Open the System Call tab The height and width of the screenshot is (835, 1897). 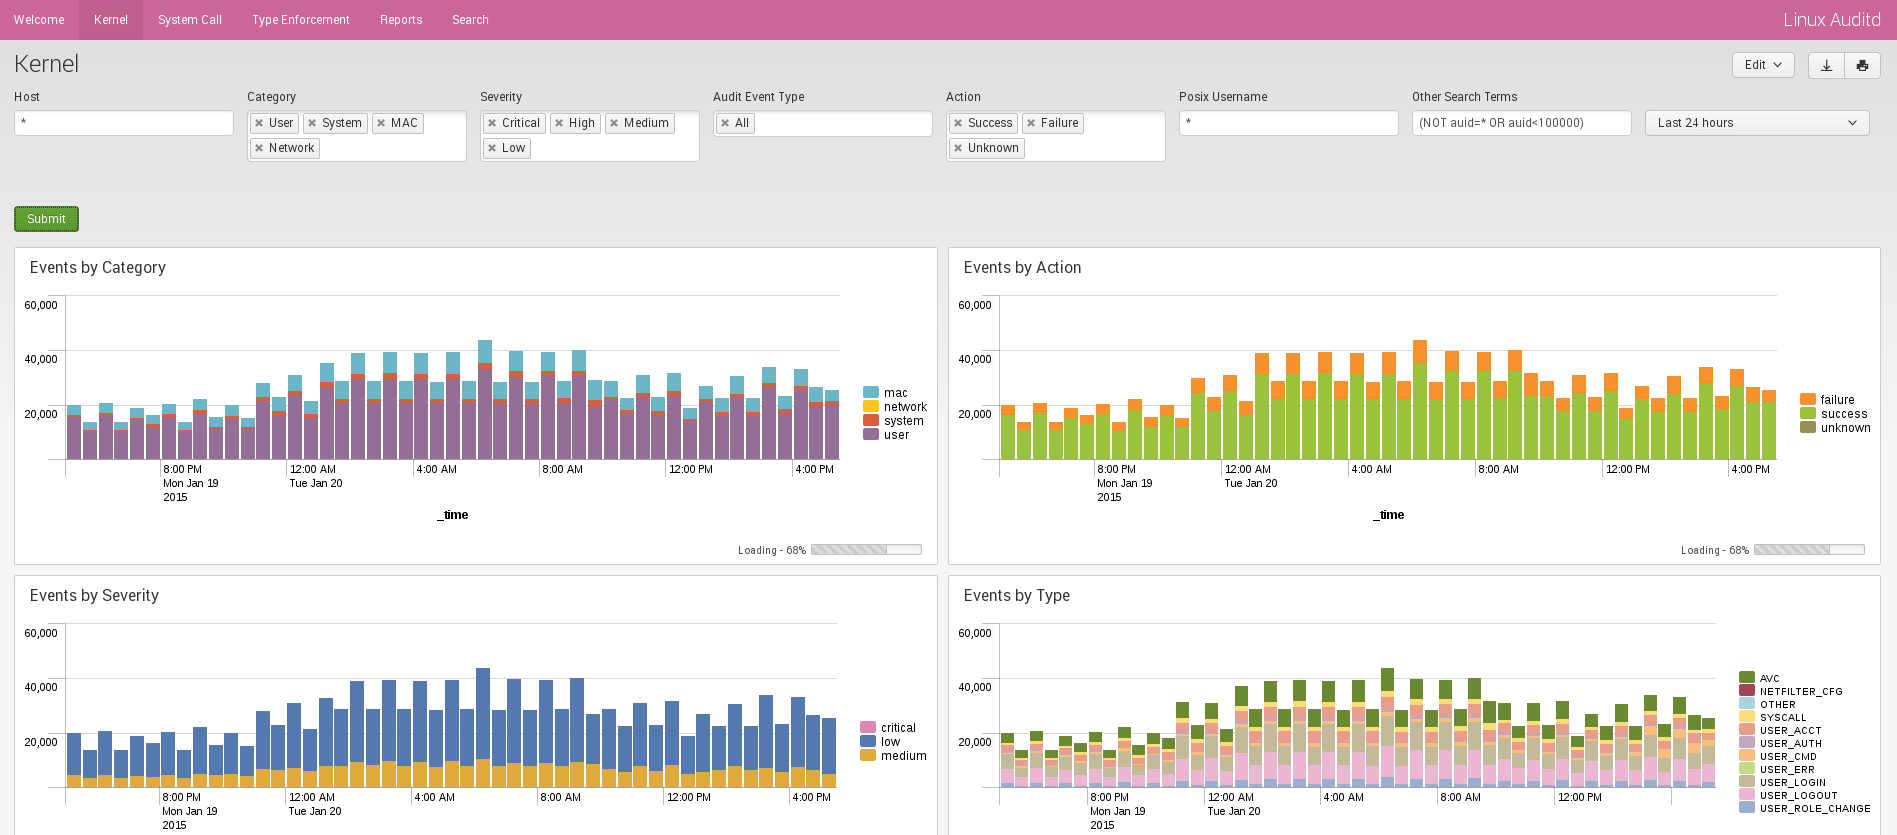click(190, 20)
